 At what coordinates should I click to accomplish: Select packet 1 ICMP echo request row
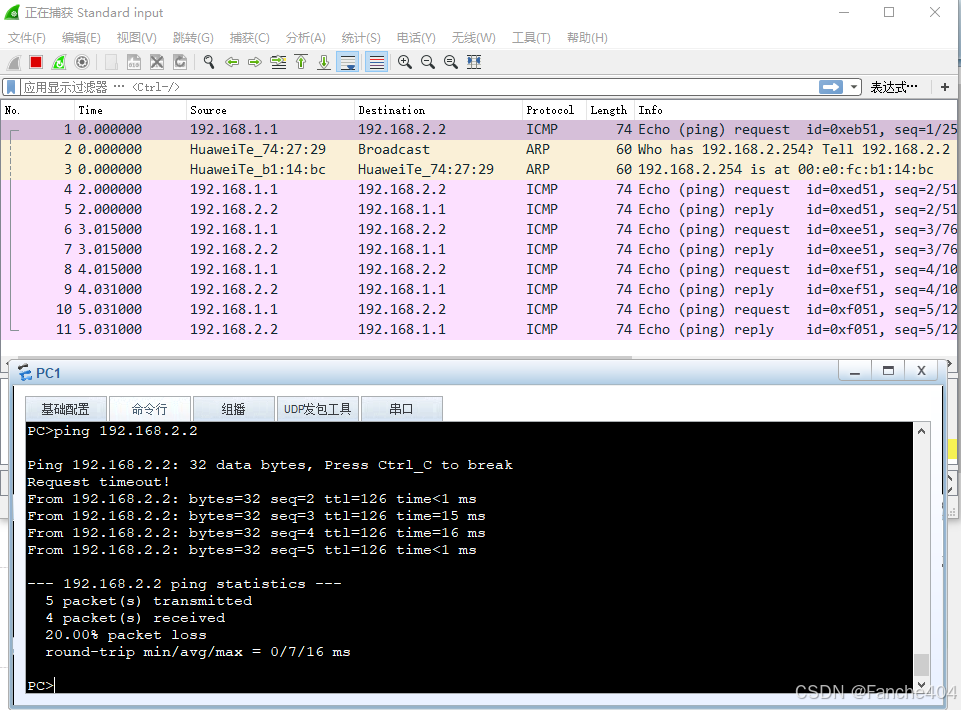[x=479, y=129]
